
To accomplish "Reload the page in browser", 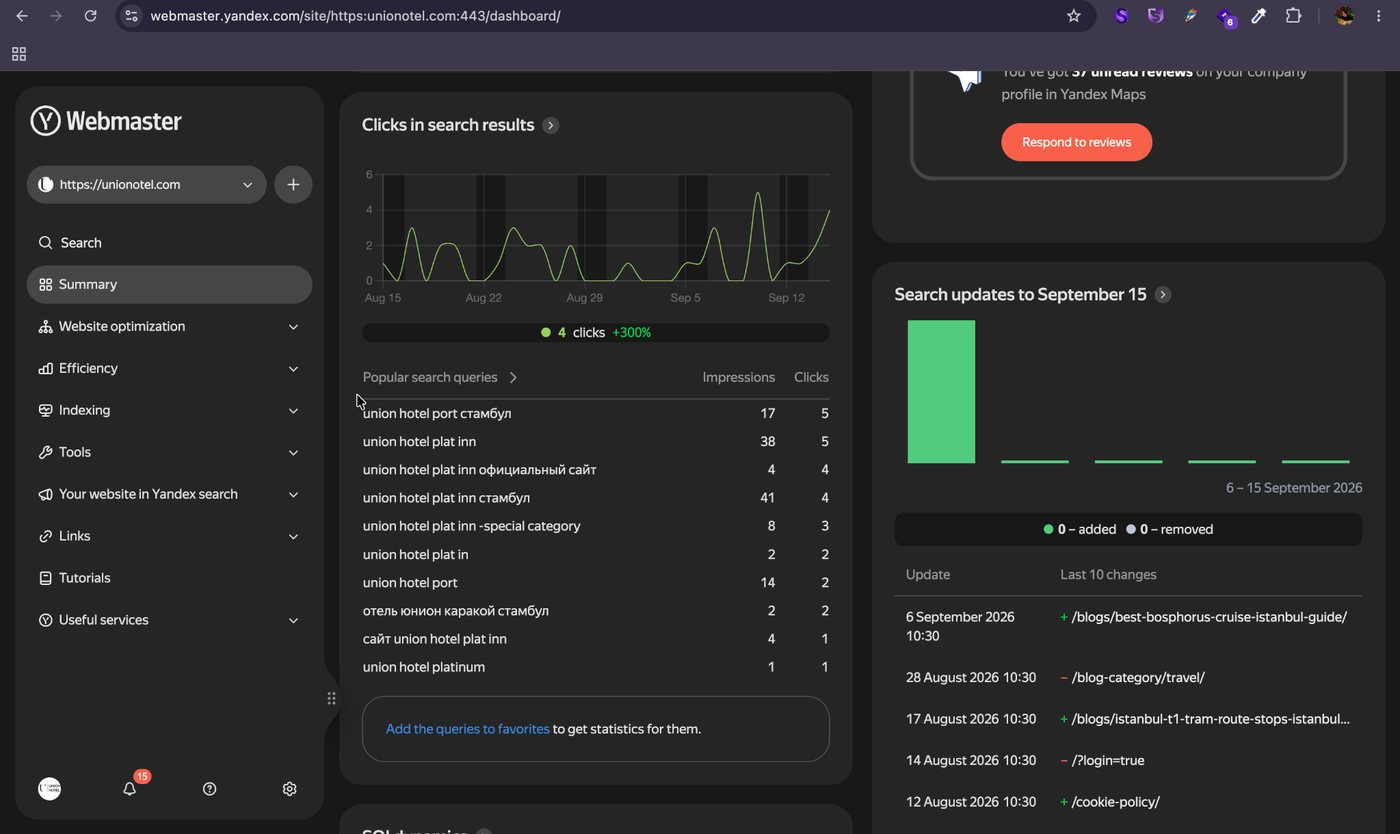I will [90, 16].
